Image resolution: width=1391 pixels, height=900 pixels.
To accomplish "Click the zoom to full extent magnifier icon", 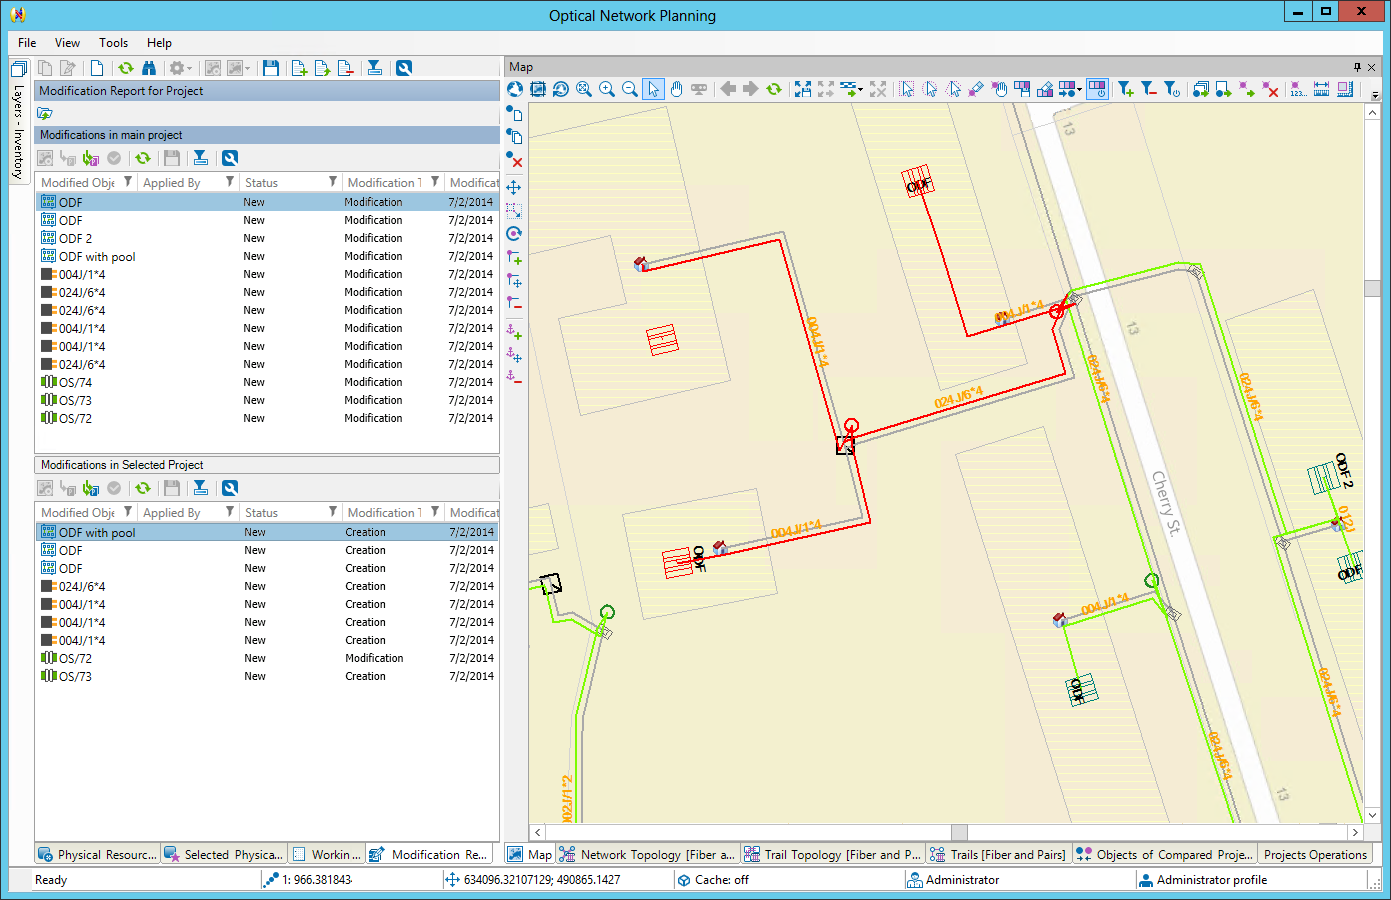I will (584, 89).
